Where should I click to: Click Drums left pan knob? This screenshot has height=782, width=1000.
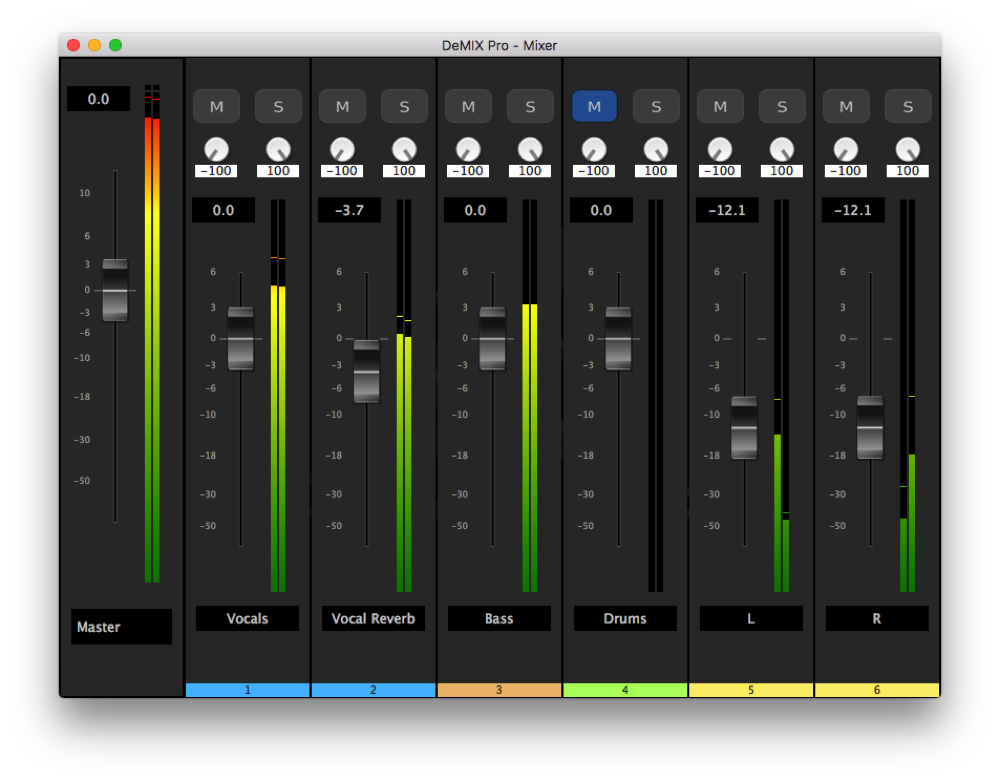[594, 149]
